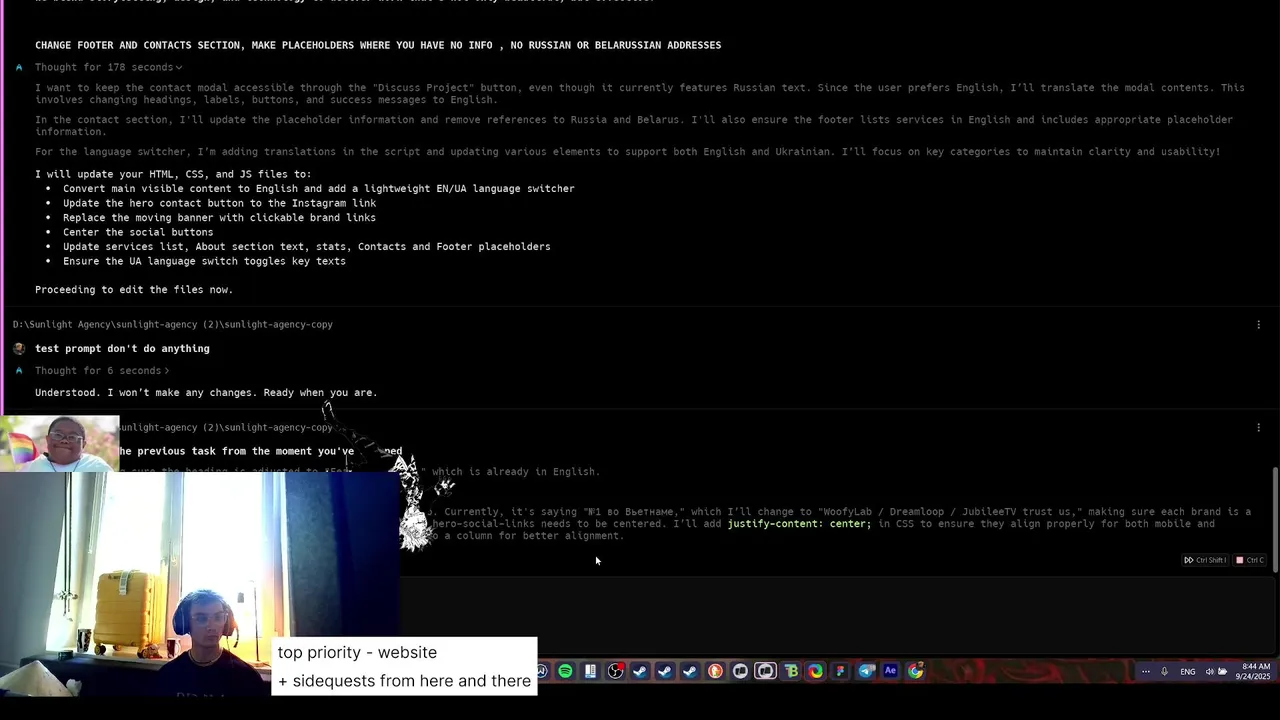Image resolution: width=1280 pixels, height=720 pixels.
Task: Focus the prompt input box at bottom
Action: (x=836, y=615)
